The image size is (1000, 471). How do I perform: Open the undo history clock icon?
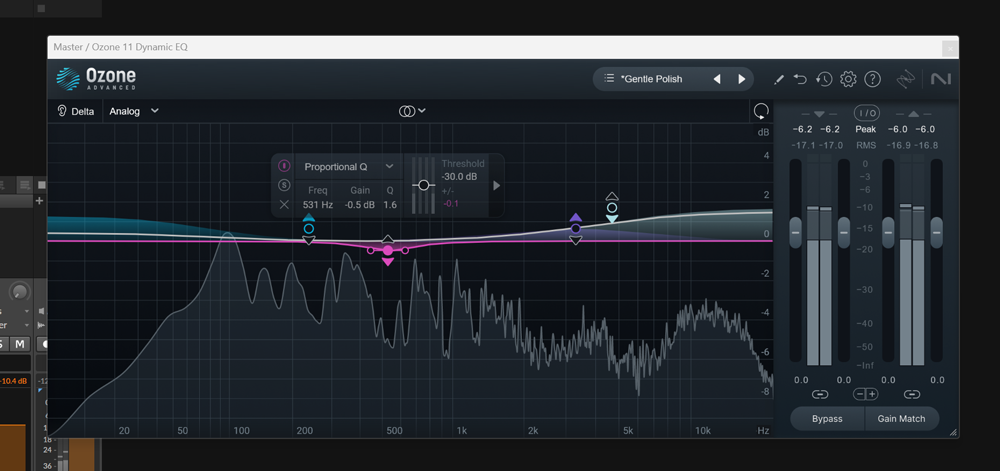click(x=824, y=79)
